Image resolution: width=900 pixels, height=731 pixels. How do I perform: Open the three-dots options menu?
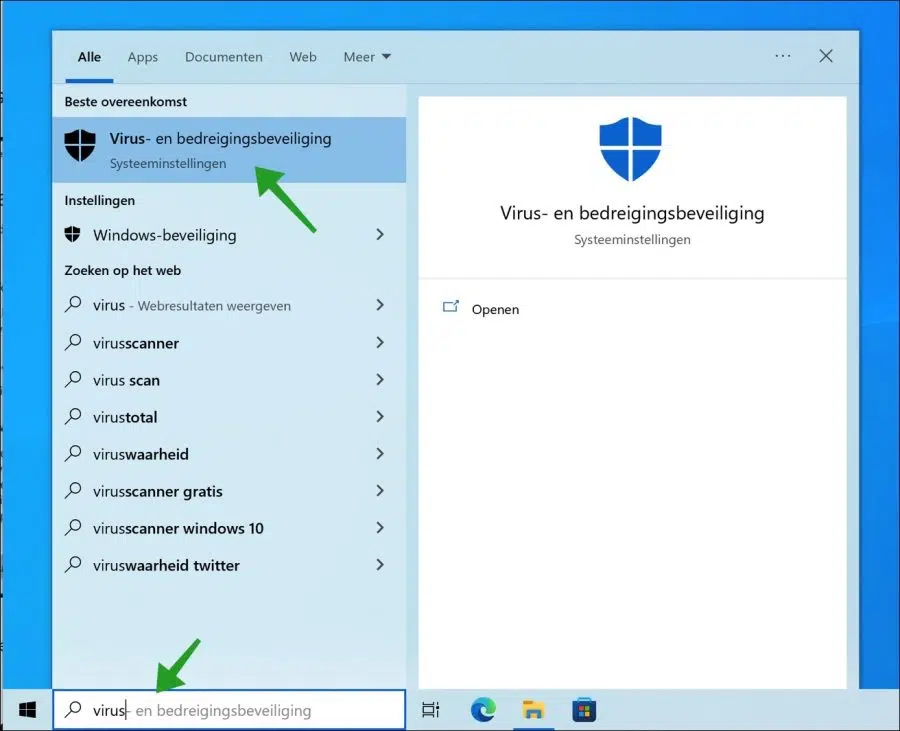pyautogui.click(x=783, y=56)
